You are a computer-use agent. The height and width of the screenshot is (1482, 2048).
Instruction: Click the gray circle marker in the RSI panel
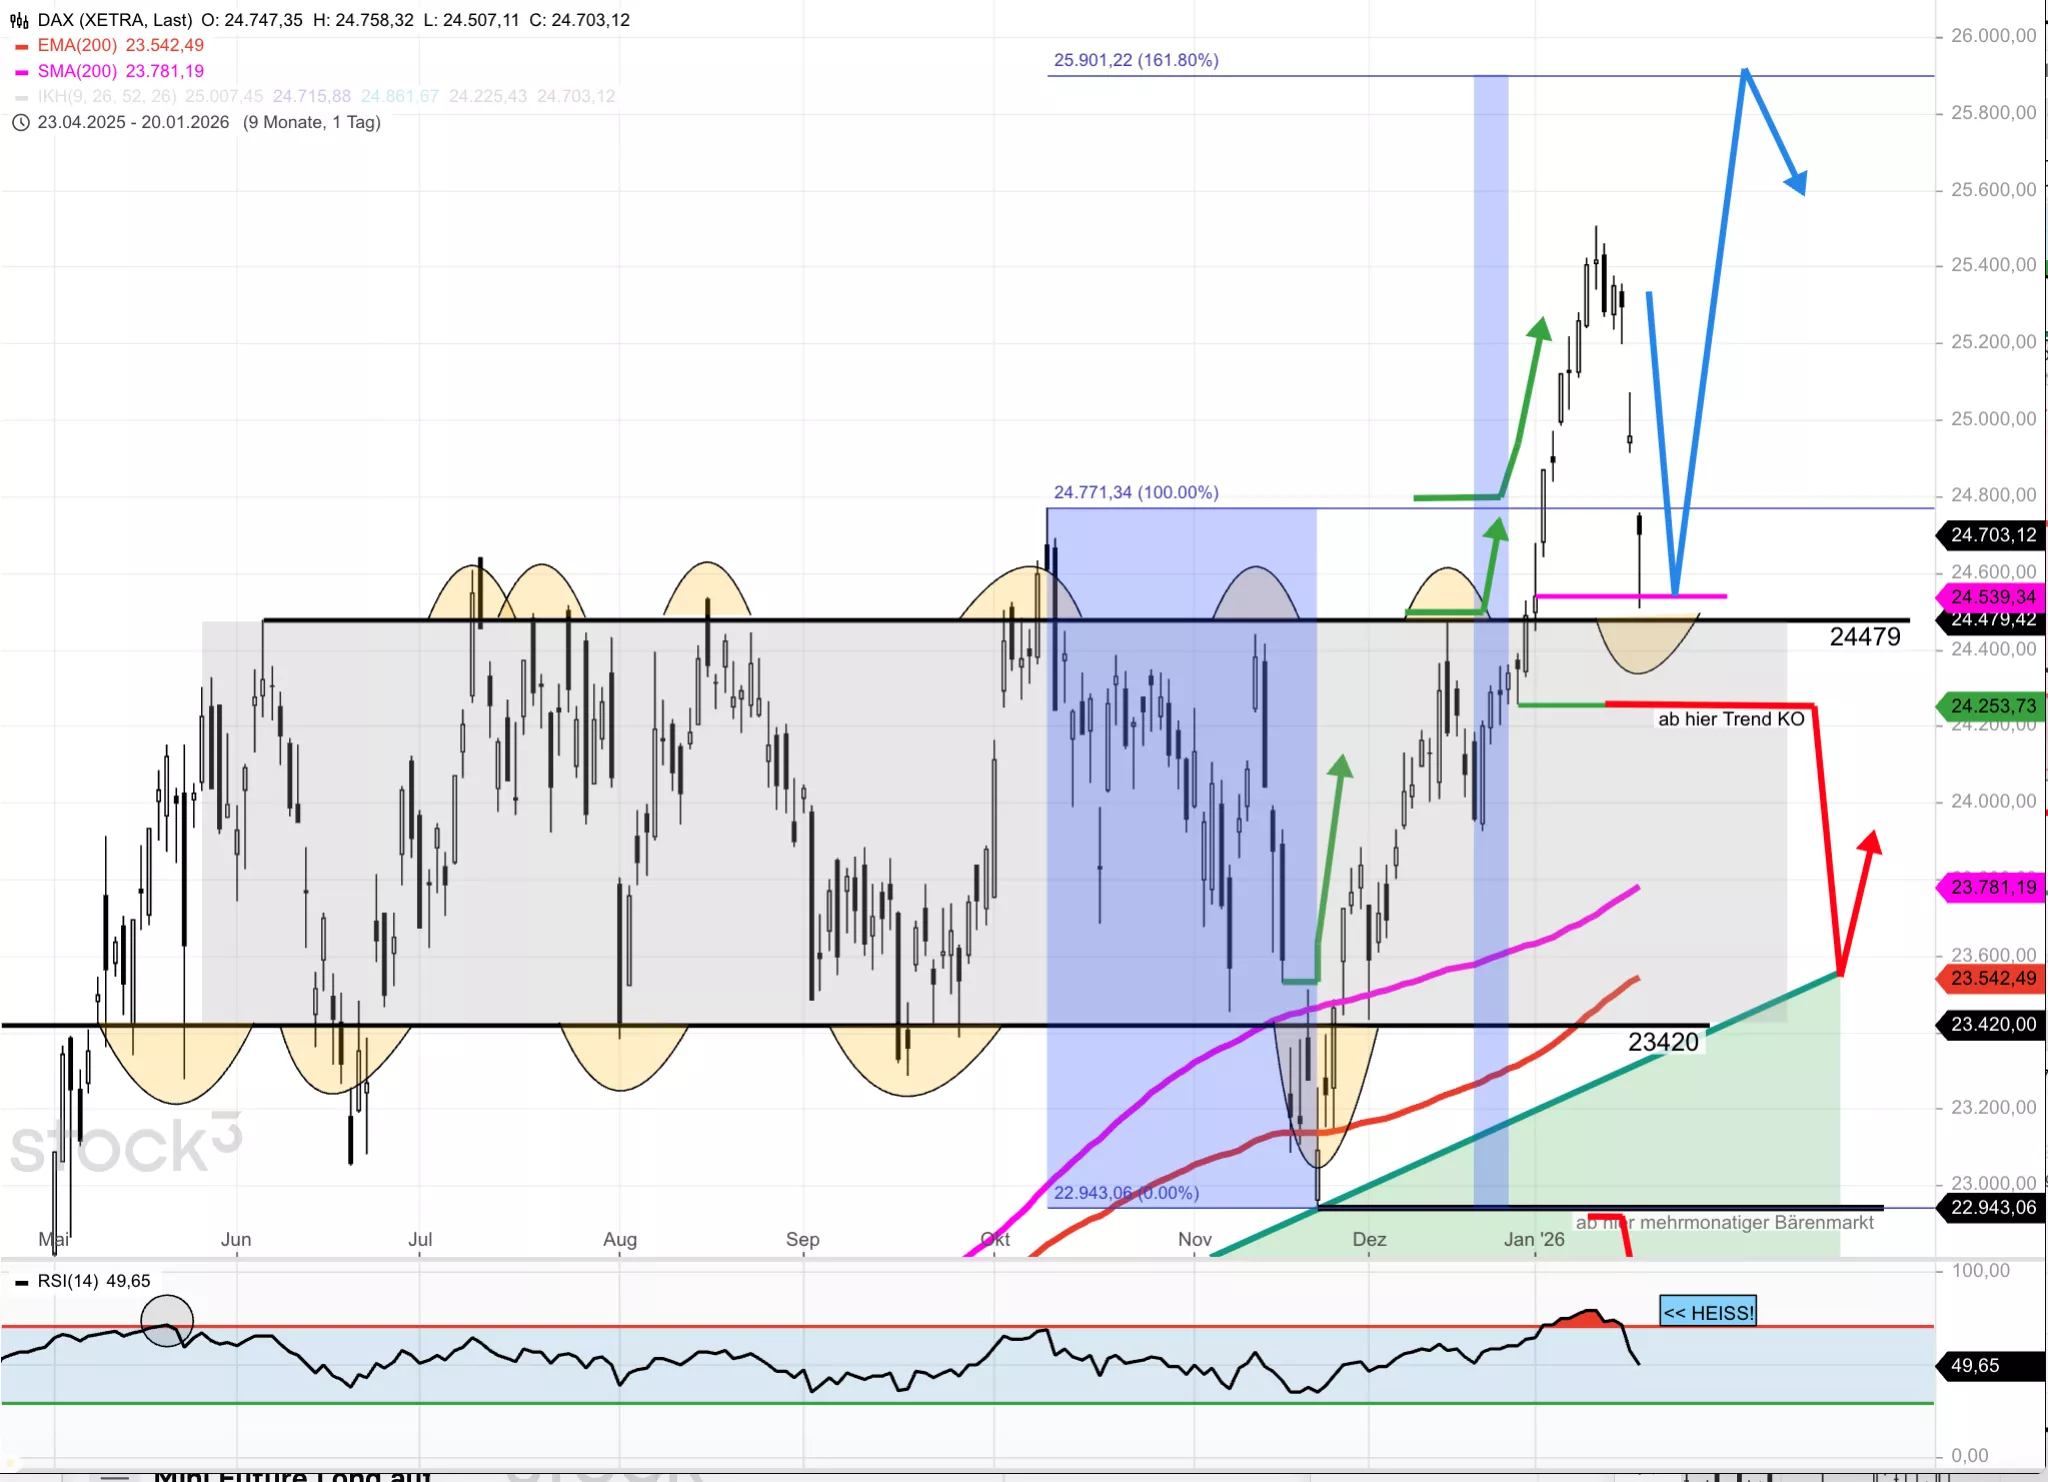click(x=167, y=1320)
